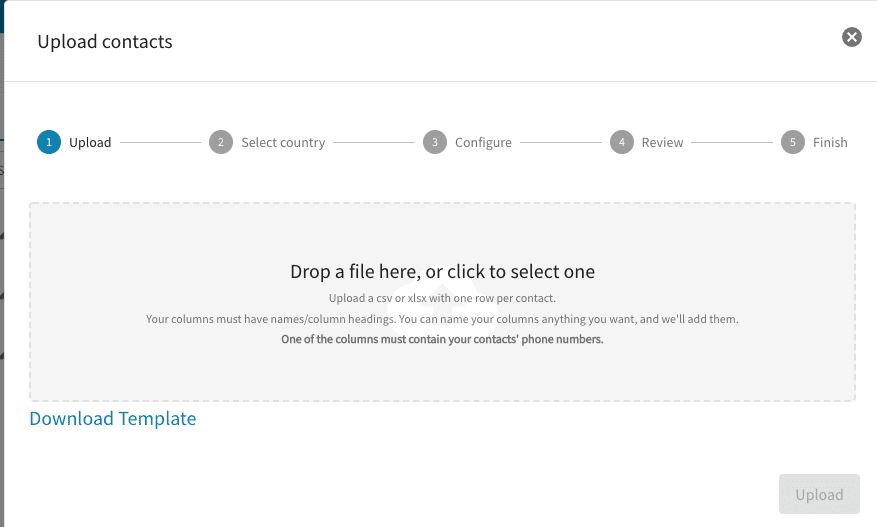
Task: Go to the Upload step label
Action: click(90, 142)
